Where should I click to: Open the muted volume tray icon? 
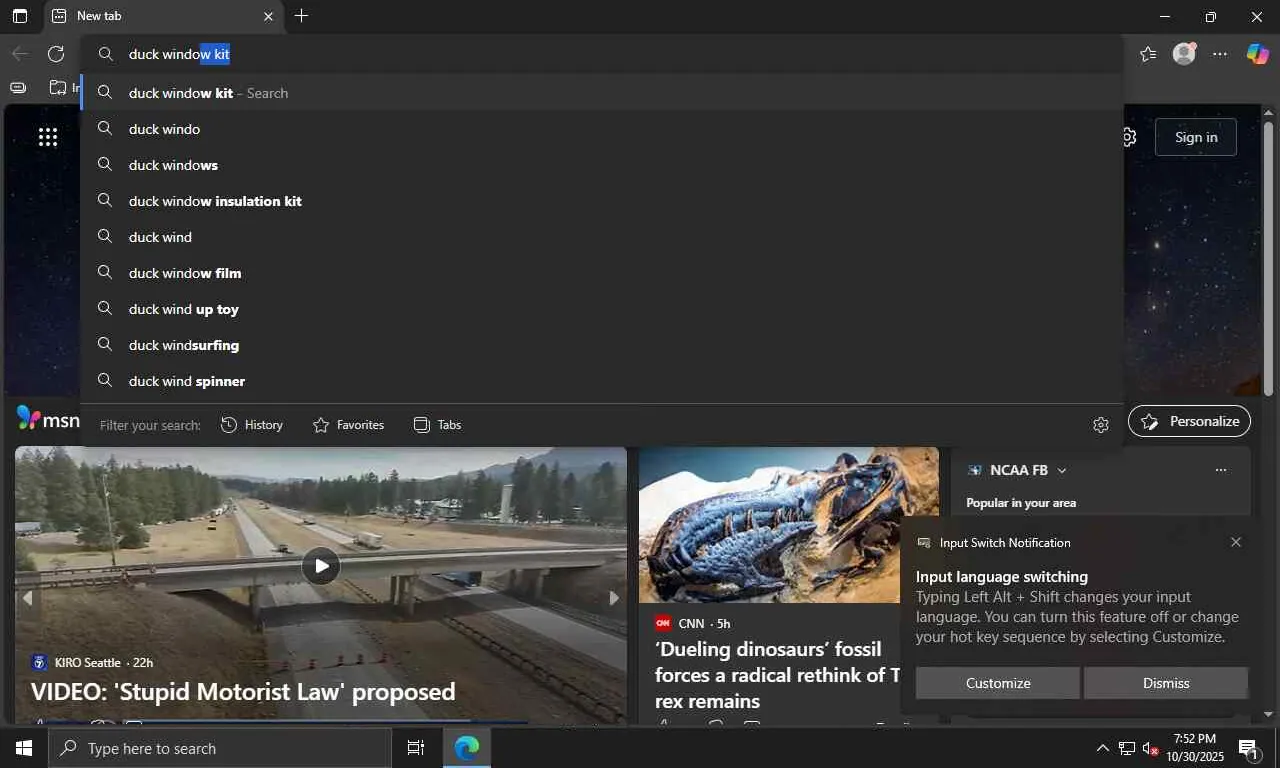point(1150,748)
